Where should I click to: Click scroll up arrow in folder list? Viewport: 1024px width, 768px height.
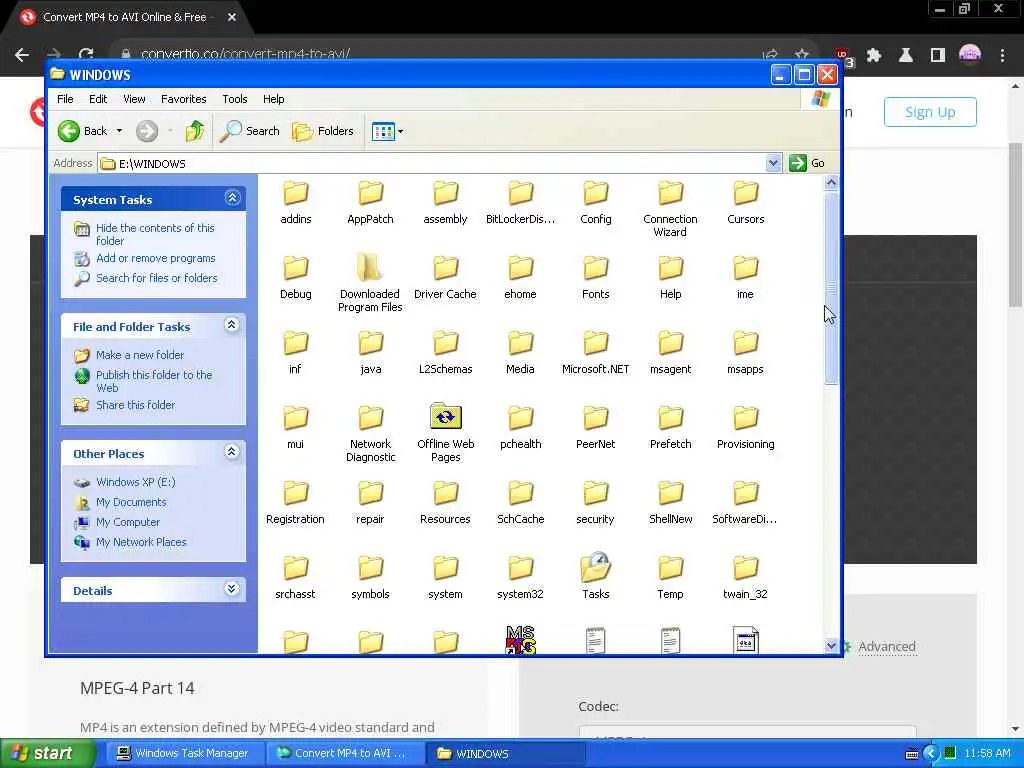tap(831, 183)
